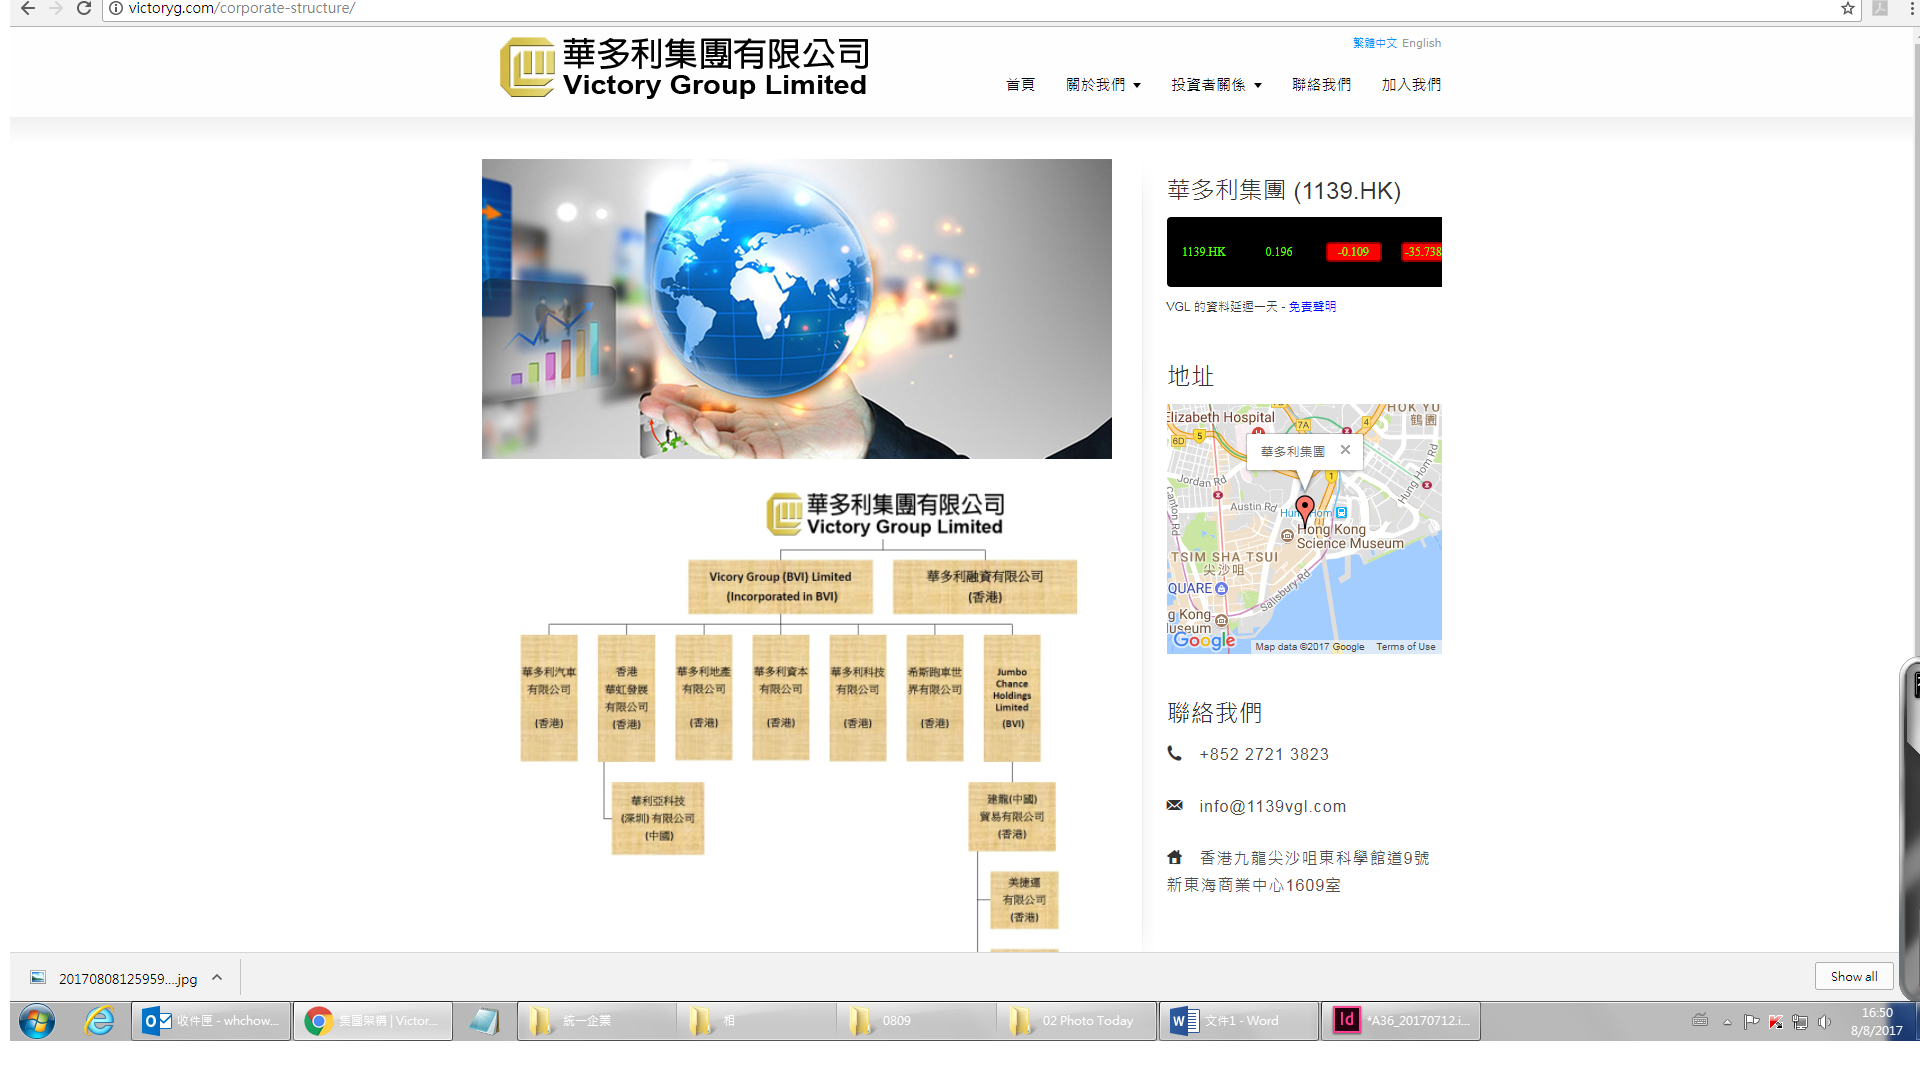Click the Show all downloads button
The image size is (1920, 1080).
click(x=1854, y=976)
